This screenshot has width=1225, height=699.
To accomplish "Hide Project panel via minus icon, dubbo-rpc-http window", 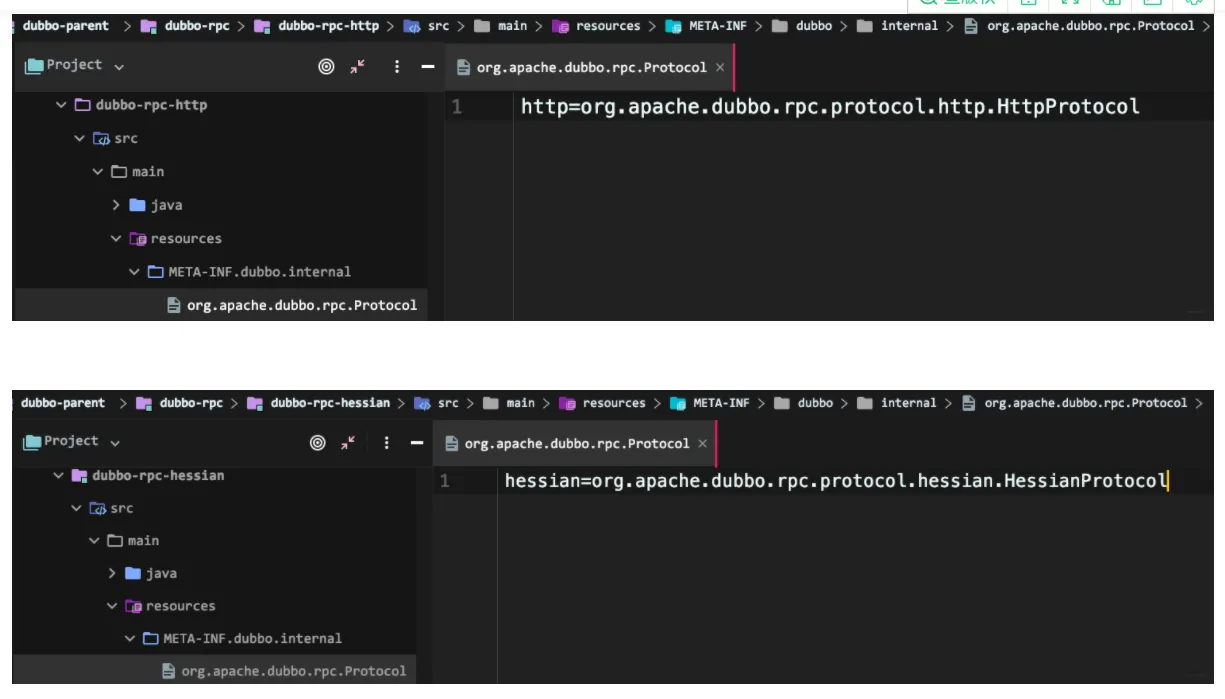I will coord(427,67).
